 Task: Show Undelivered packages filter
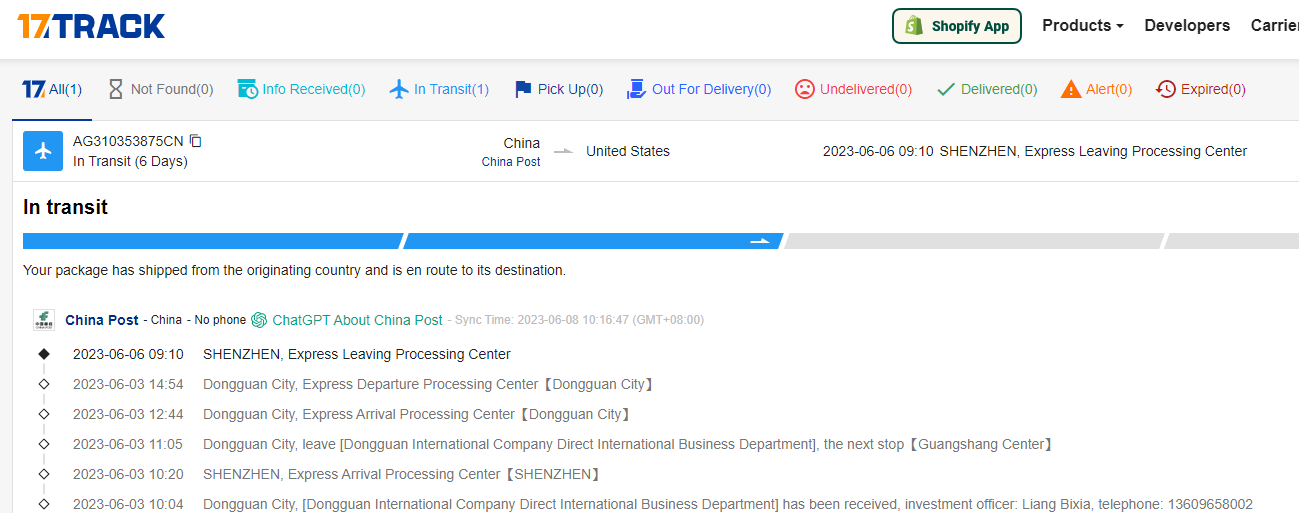pyautogui.click(x=853, y=89)
